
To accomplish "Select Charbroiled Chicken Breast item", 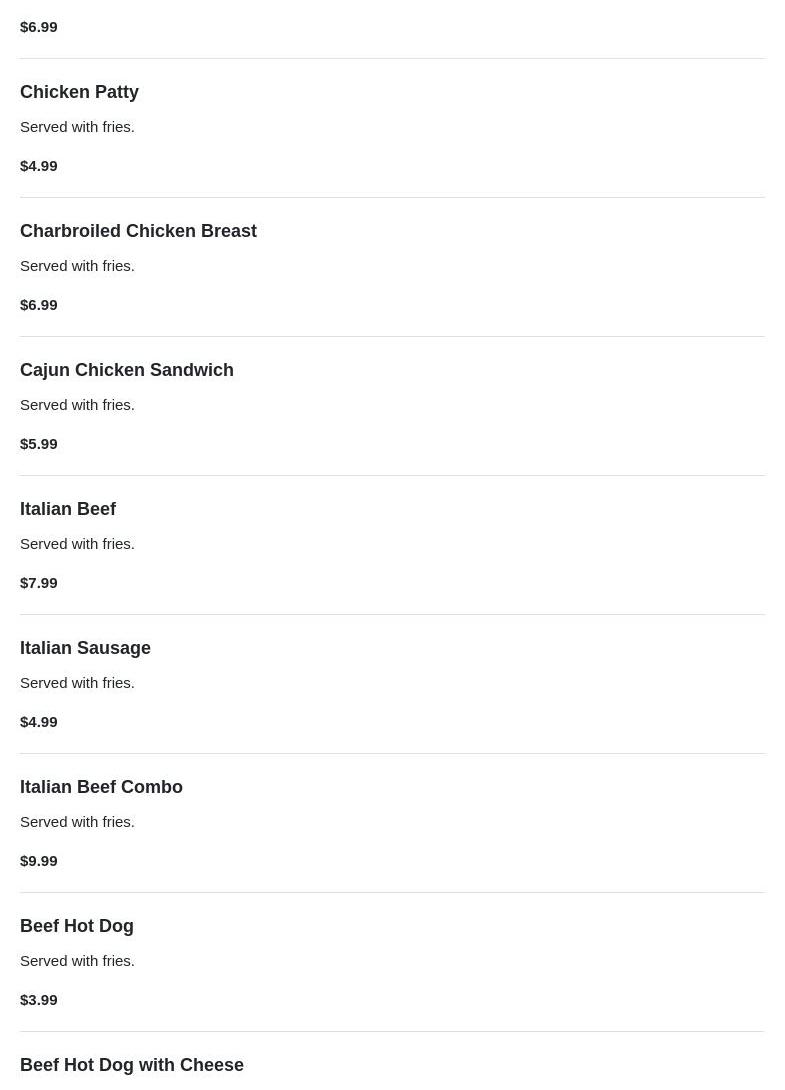I will (x=138, y=231).
